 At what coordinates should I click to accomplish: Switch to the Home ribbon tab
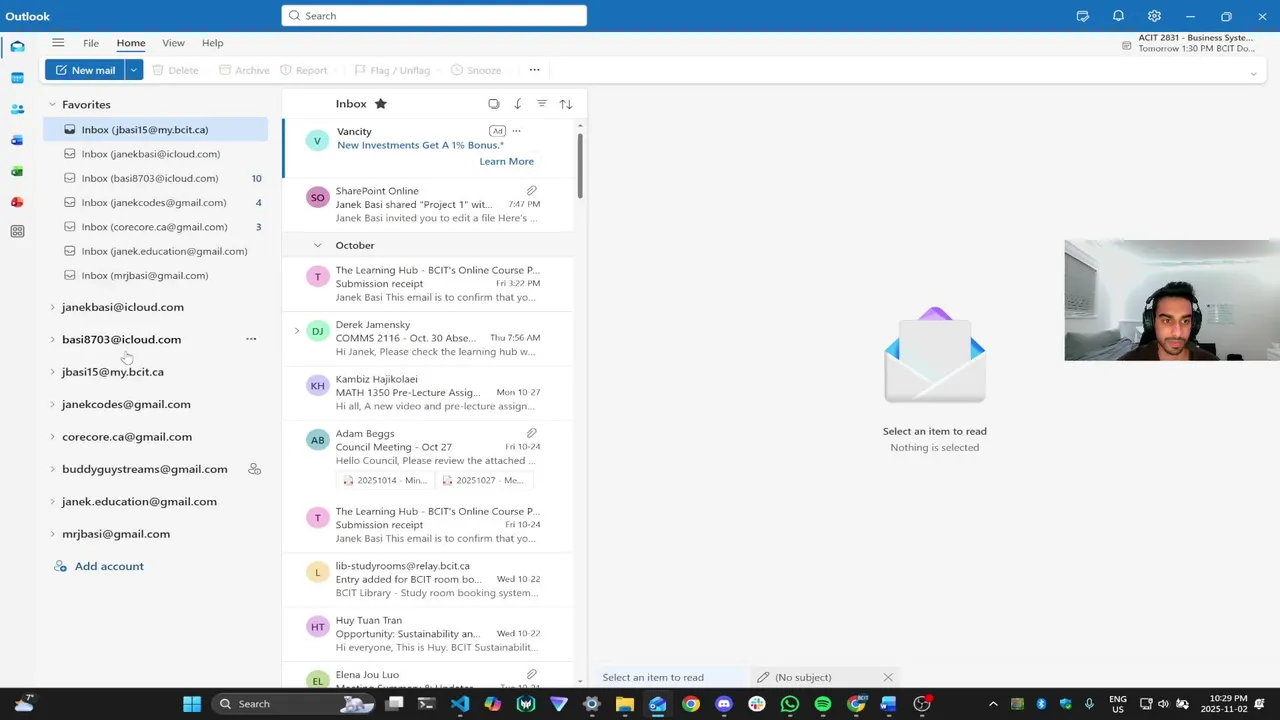(x=131, y=43)
